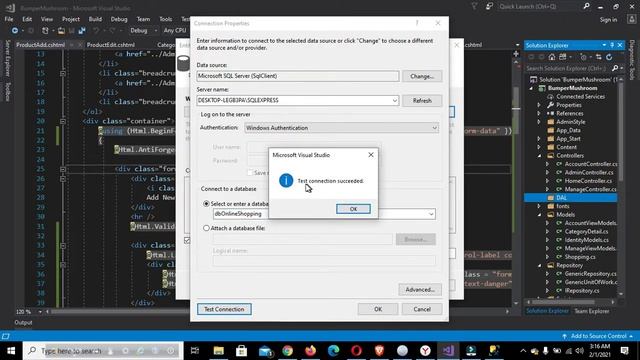Open File Explorer from the taskbar
Viewport: 640px width, 360px height.
[218, 351]
